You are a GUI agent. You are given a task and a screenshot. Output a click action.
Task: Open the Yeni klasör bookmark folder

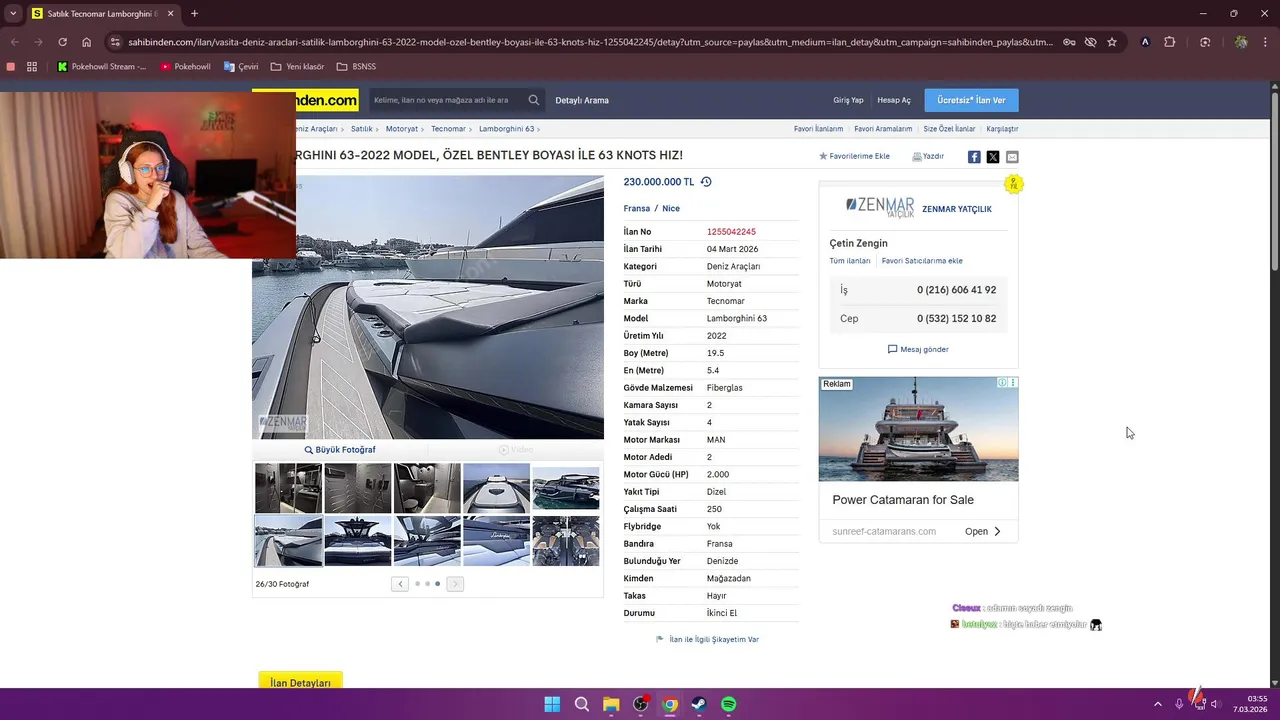297,67
